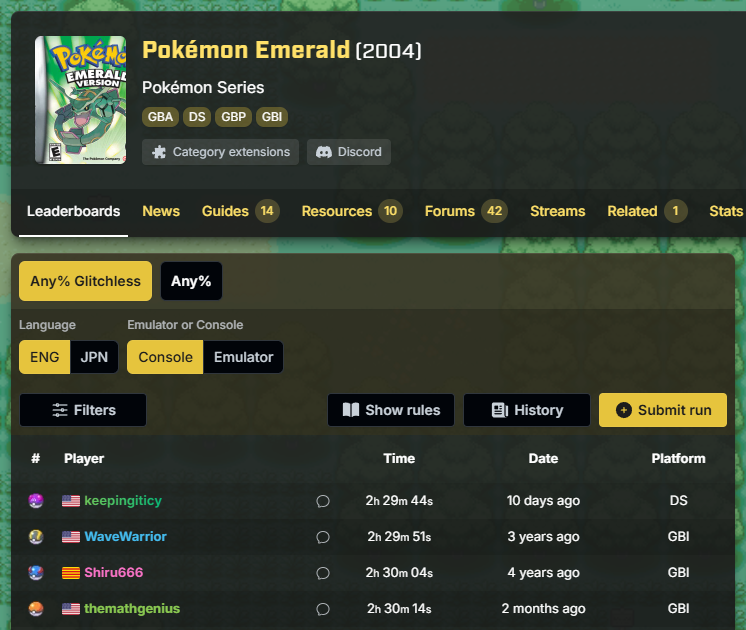Image resolution: width=746 pixels, height=630 pixels.
Task: Open the Leaderboards tab
Action: tap(73, 211)
